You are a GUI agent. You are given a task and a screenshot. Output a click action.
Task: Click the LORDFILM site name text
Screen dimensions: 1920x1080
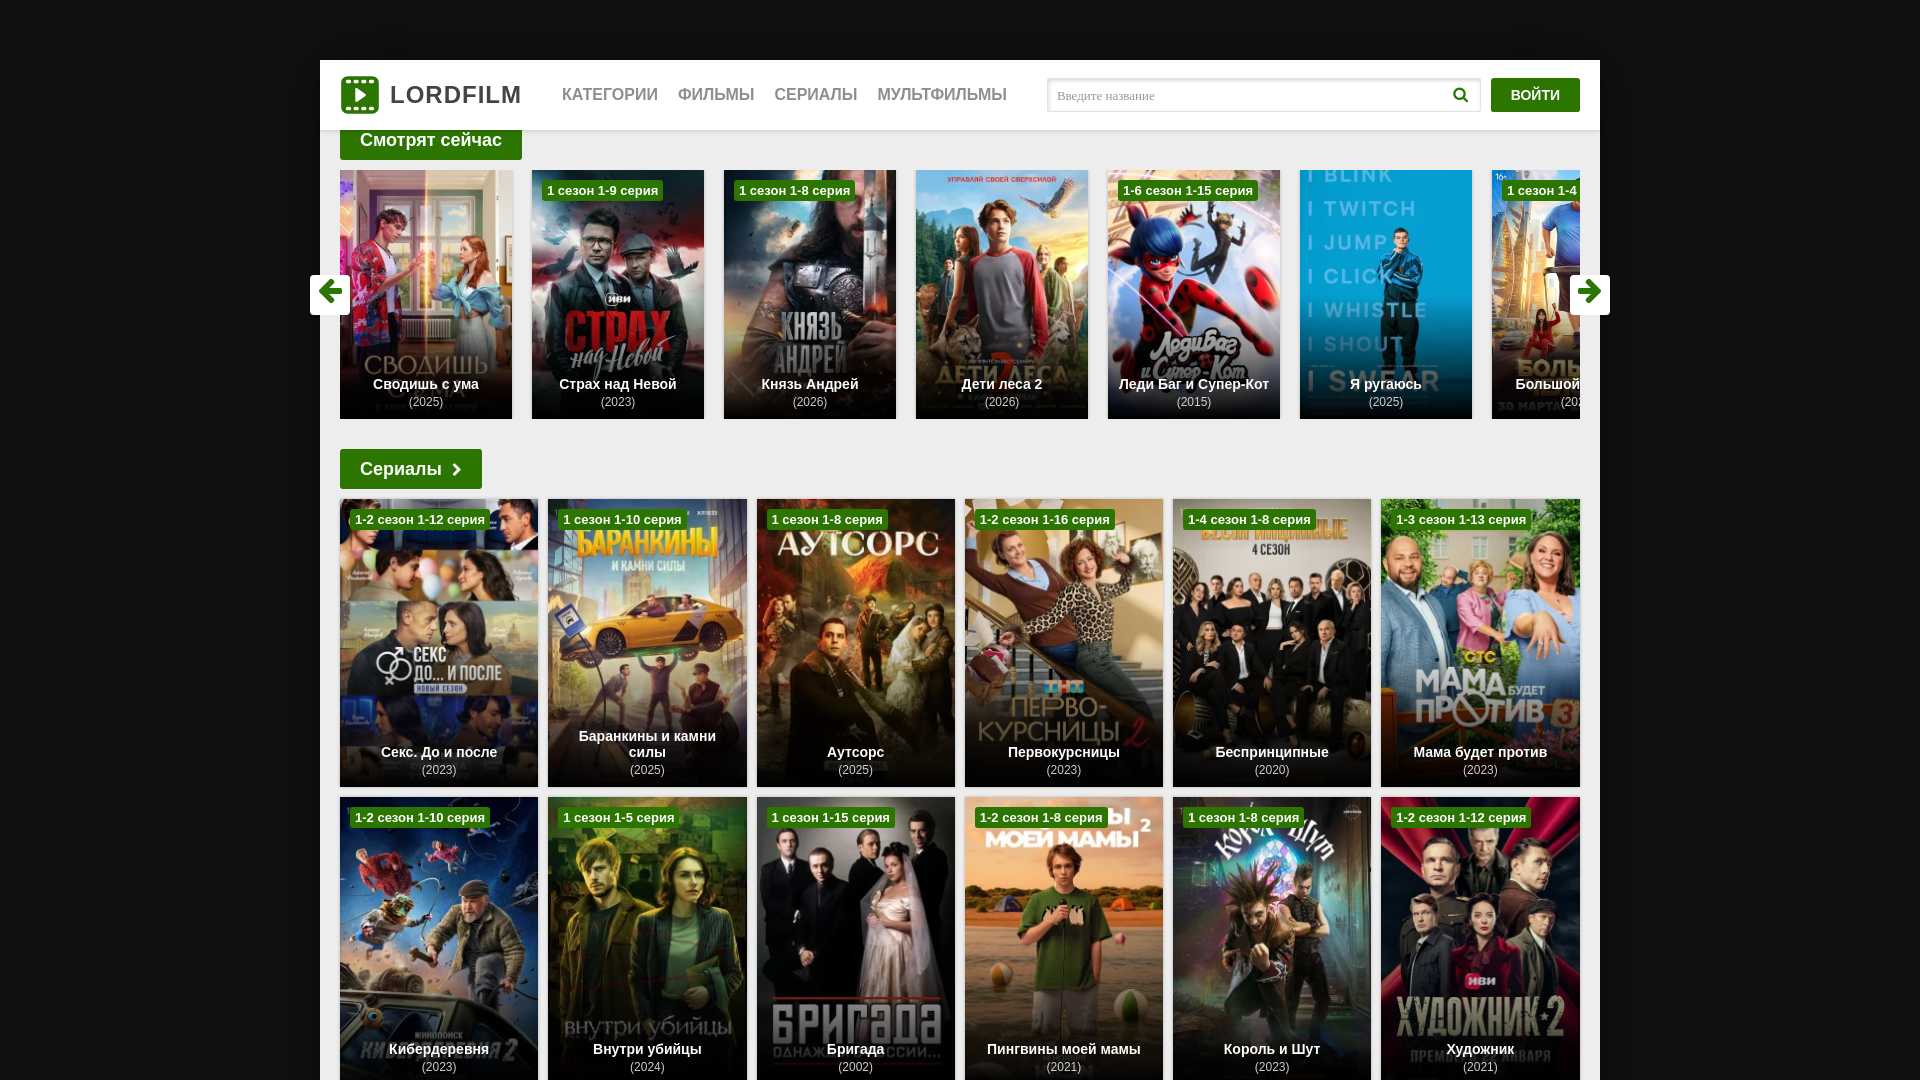coord(456,95)
